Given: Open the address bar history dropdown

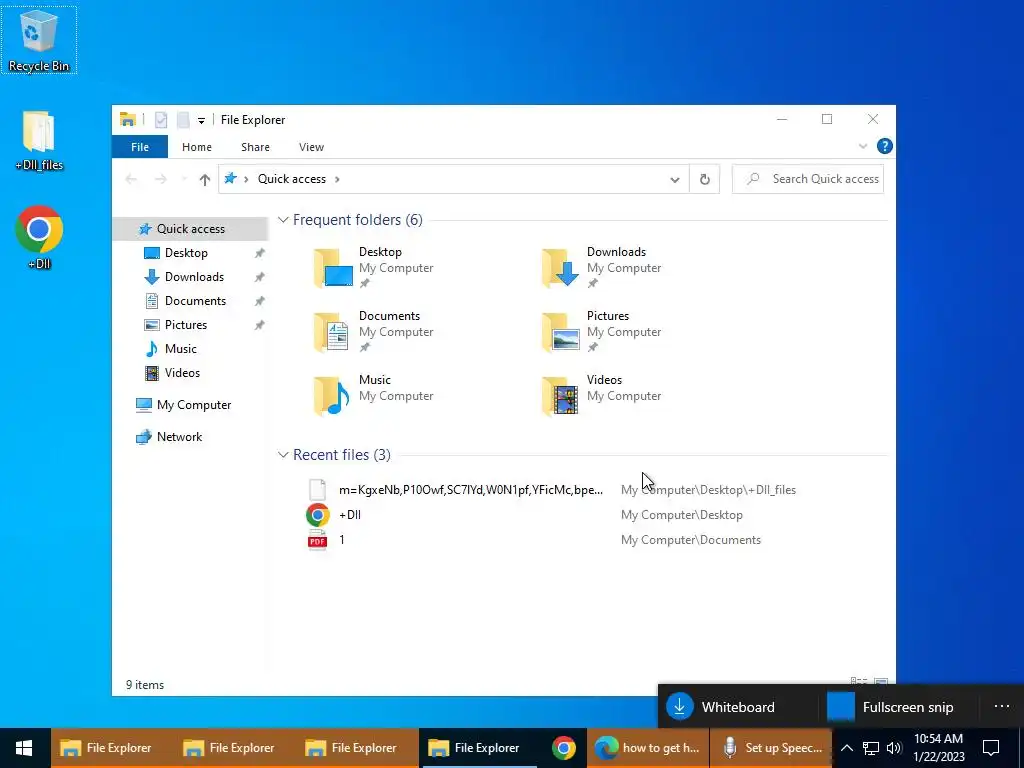Looking at the screenshot, I should [675, 180].
